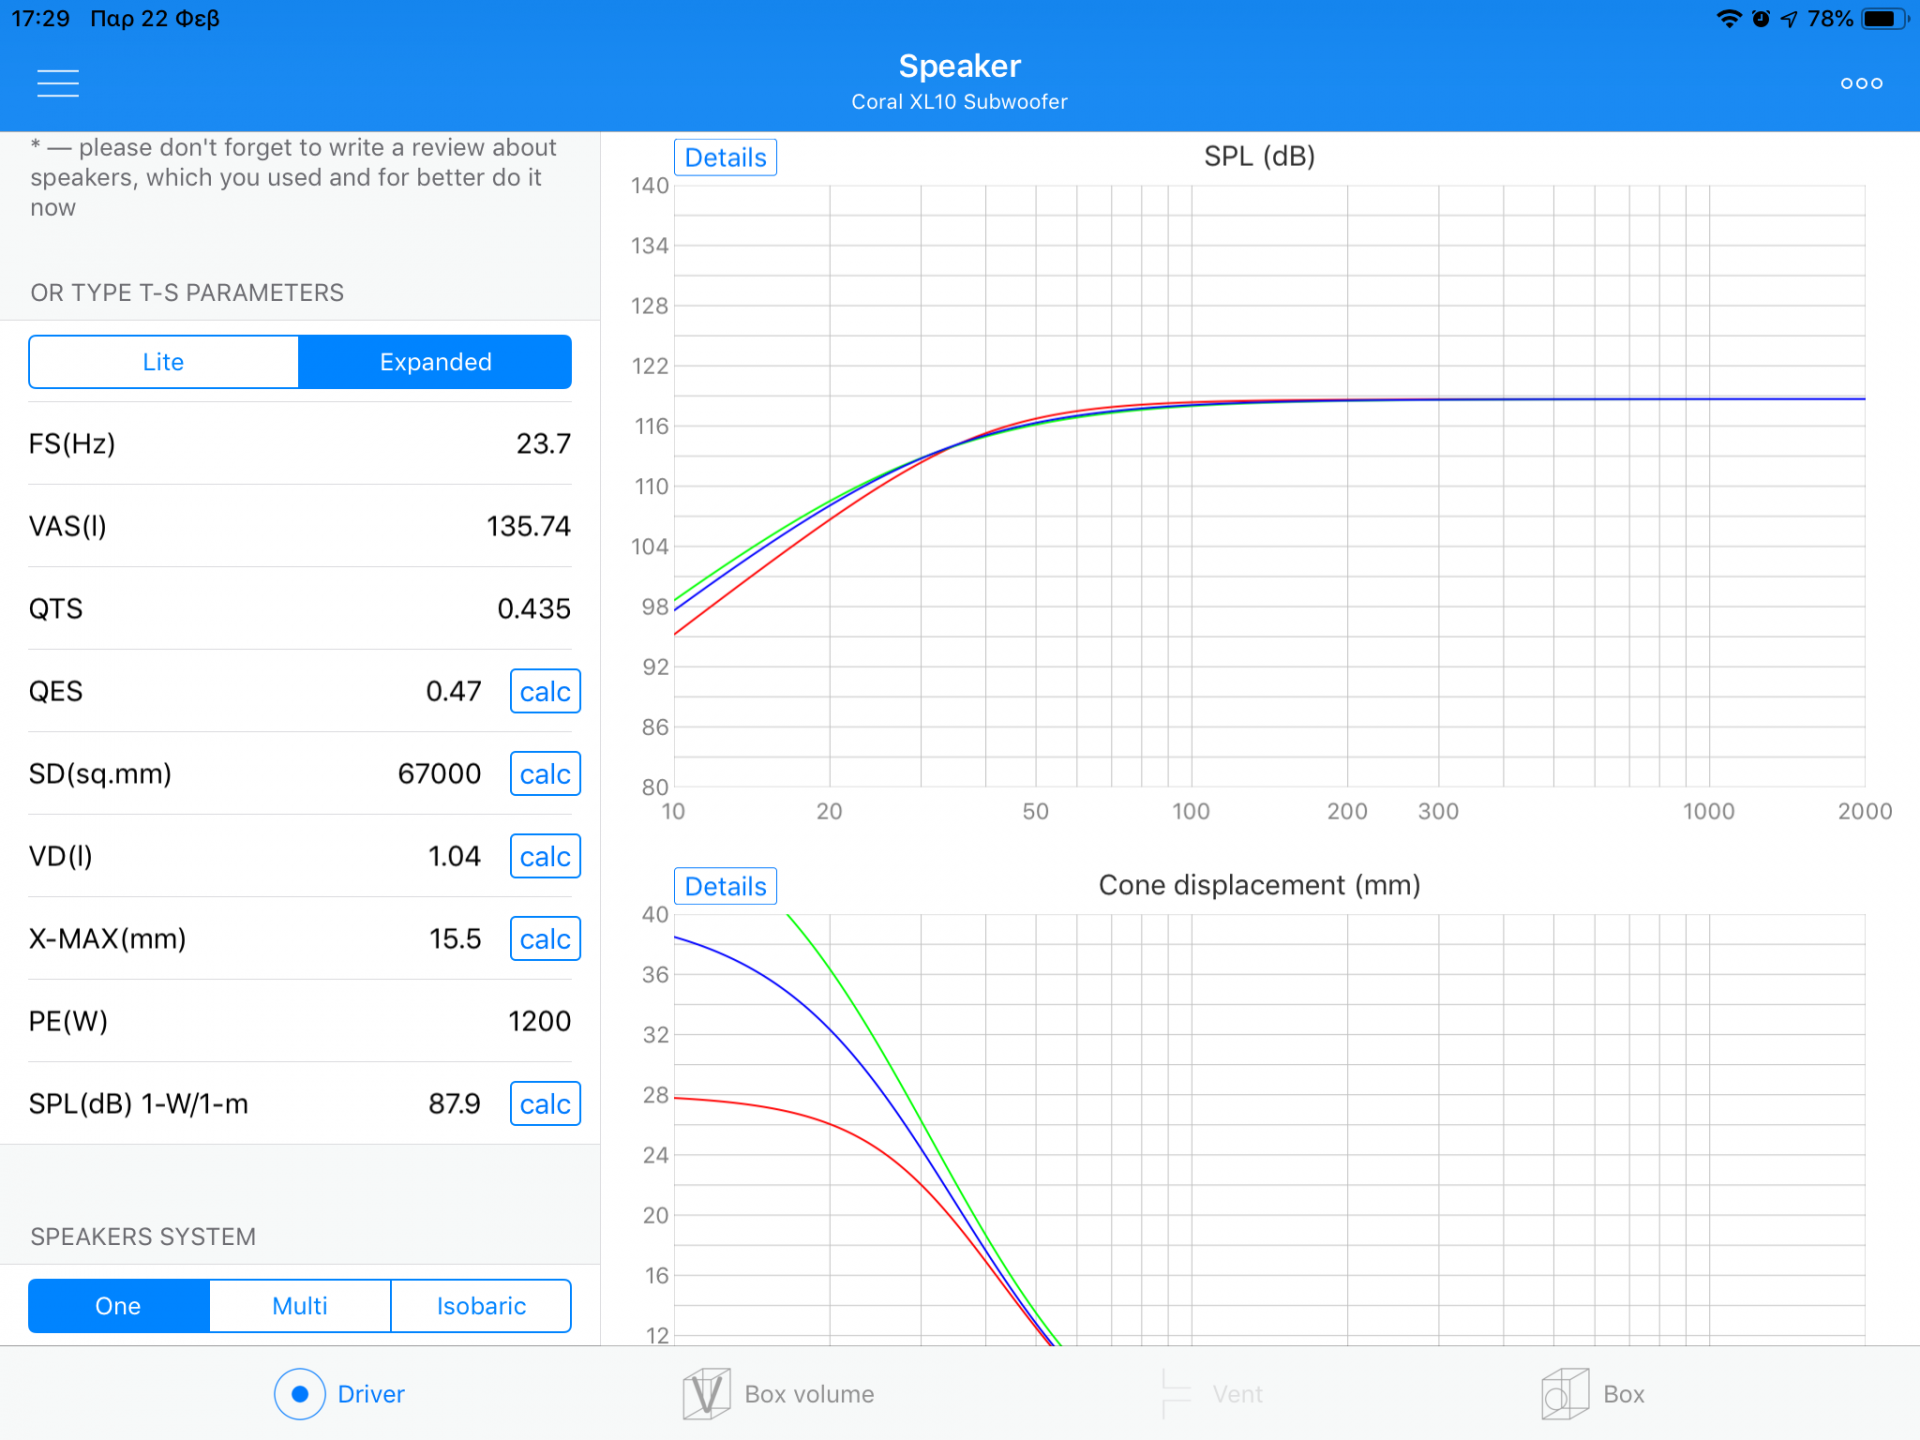Open the Box cube icon

point(1565,1394)
